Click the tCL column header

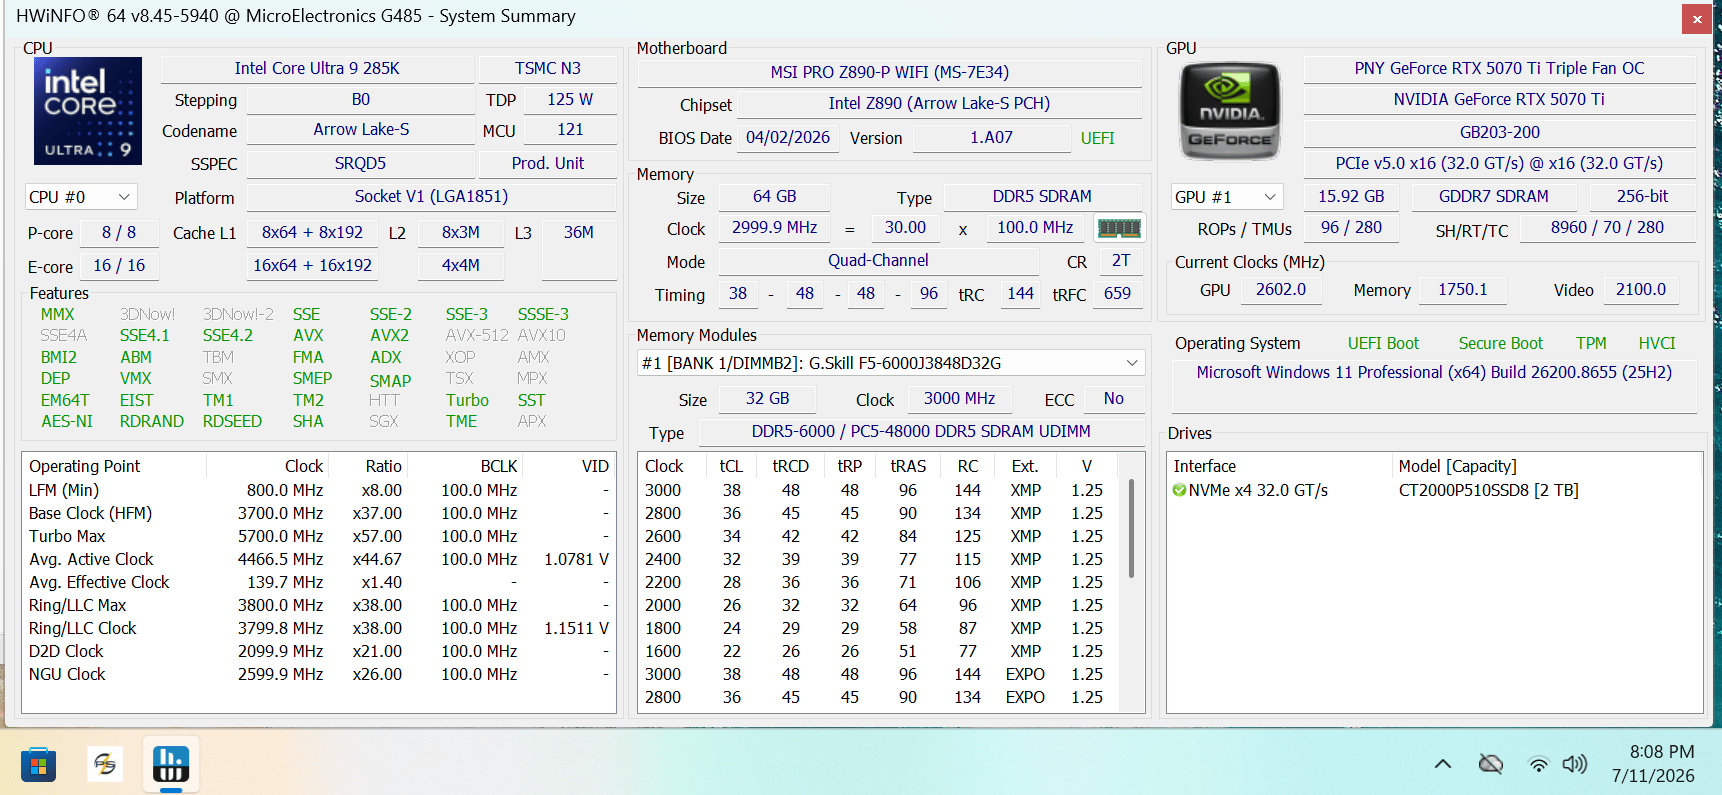(x=731, y=466)
